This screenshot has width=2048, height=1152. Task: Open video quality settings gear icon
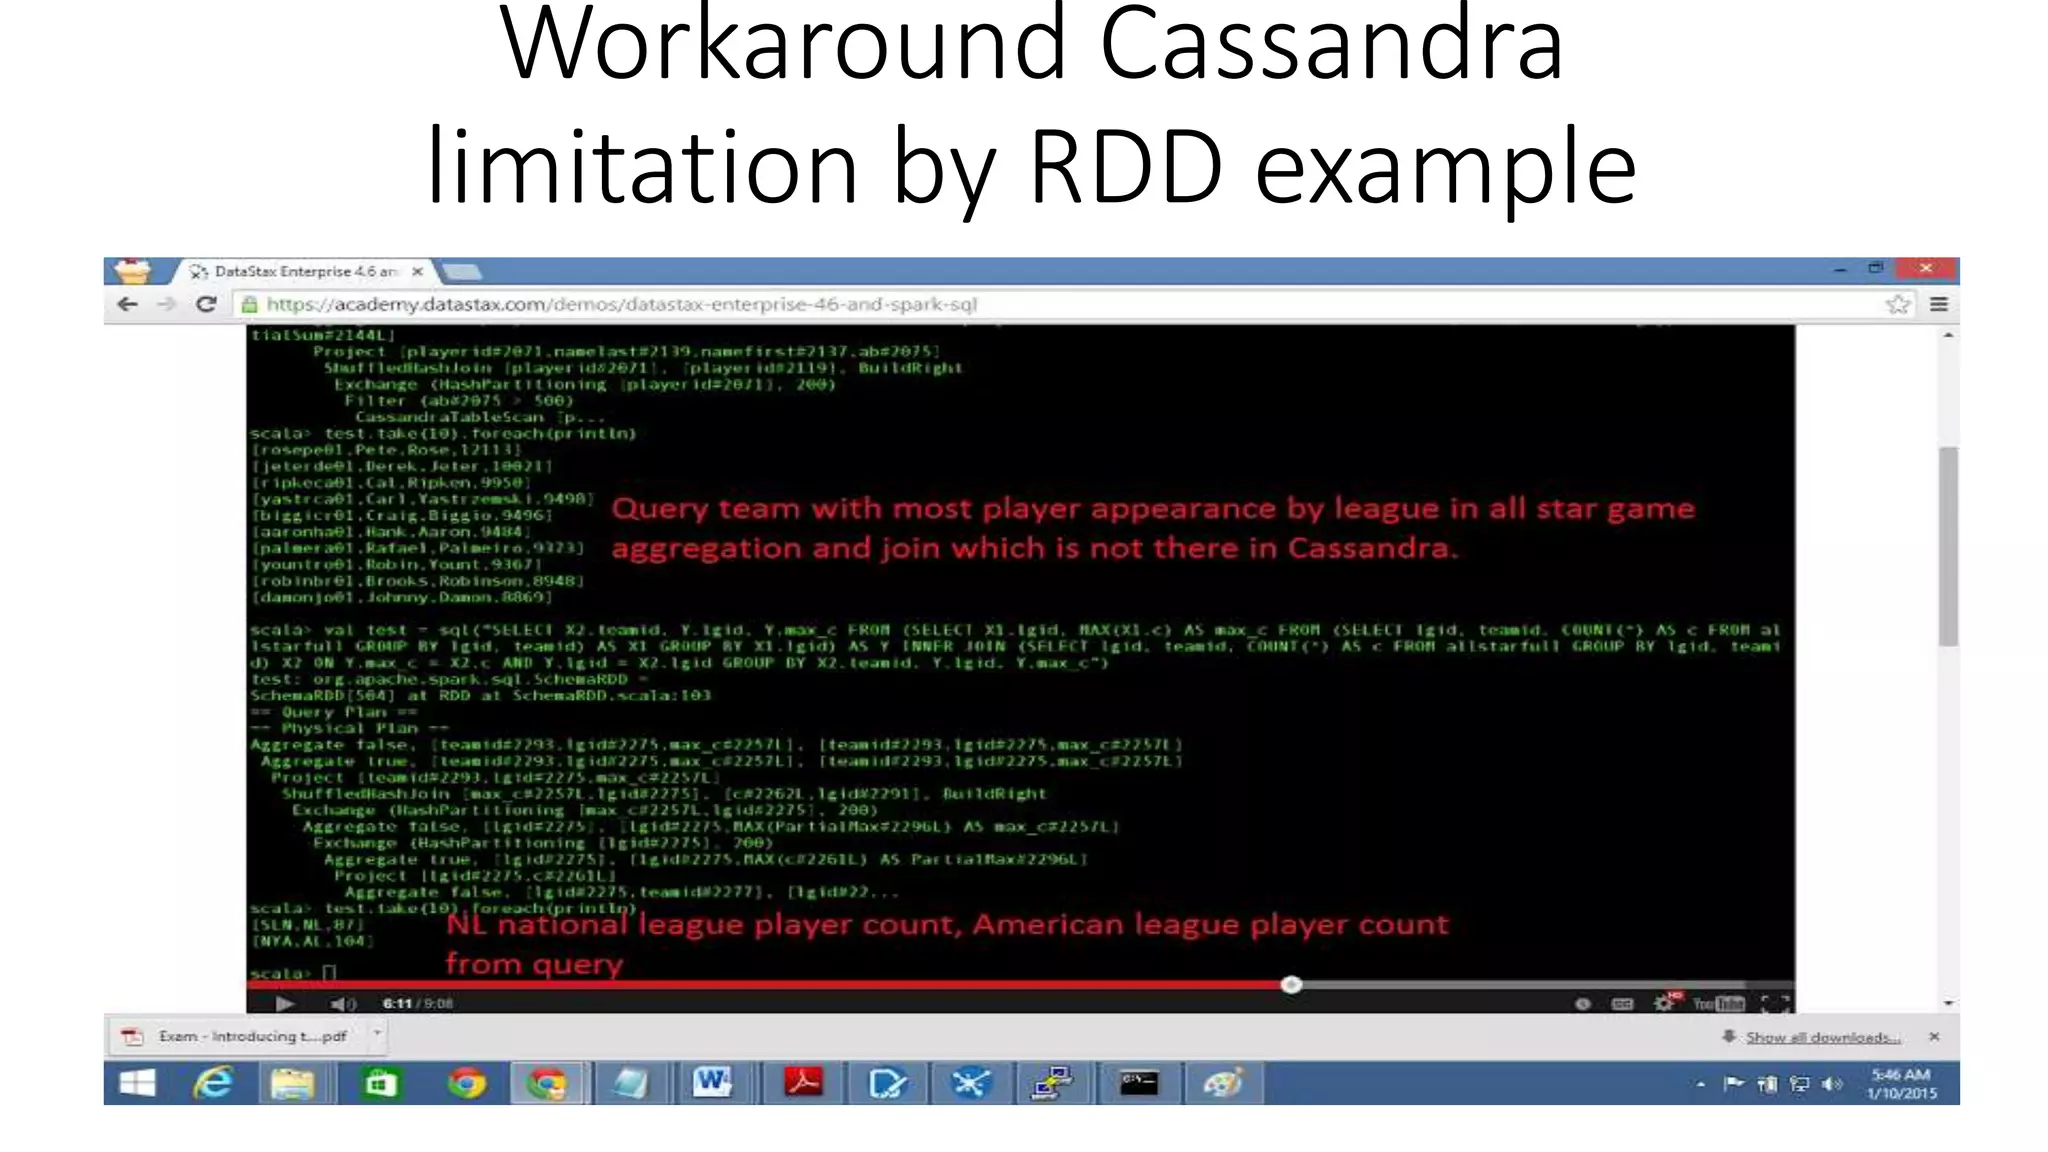[x=1664, y=1003]
